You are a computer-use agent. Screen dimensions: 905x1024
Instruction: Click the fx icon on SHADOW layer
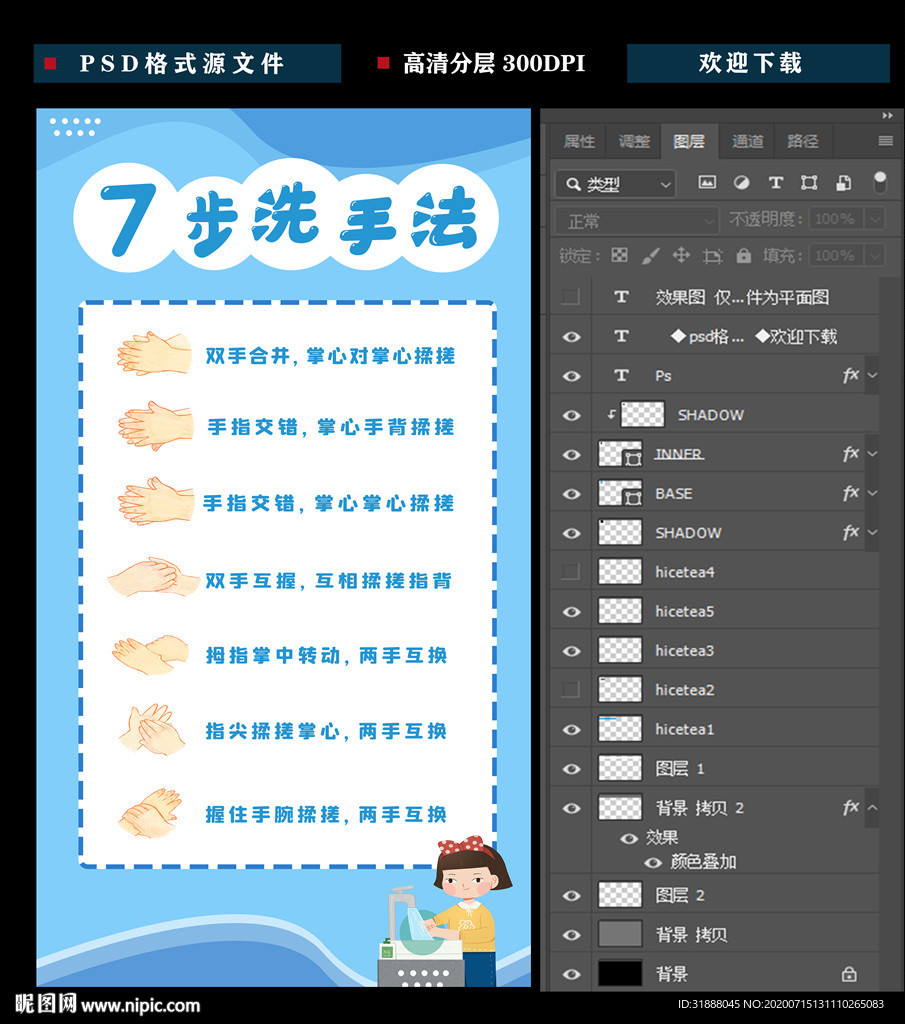coord(850,533)
